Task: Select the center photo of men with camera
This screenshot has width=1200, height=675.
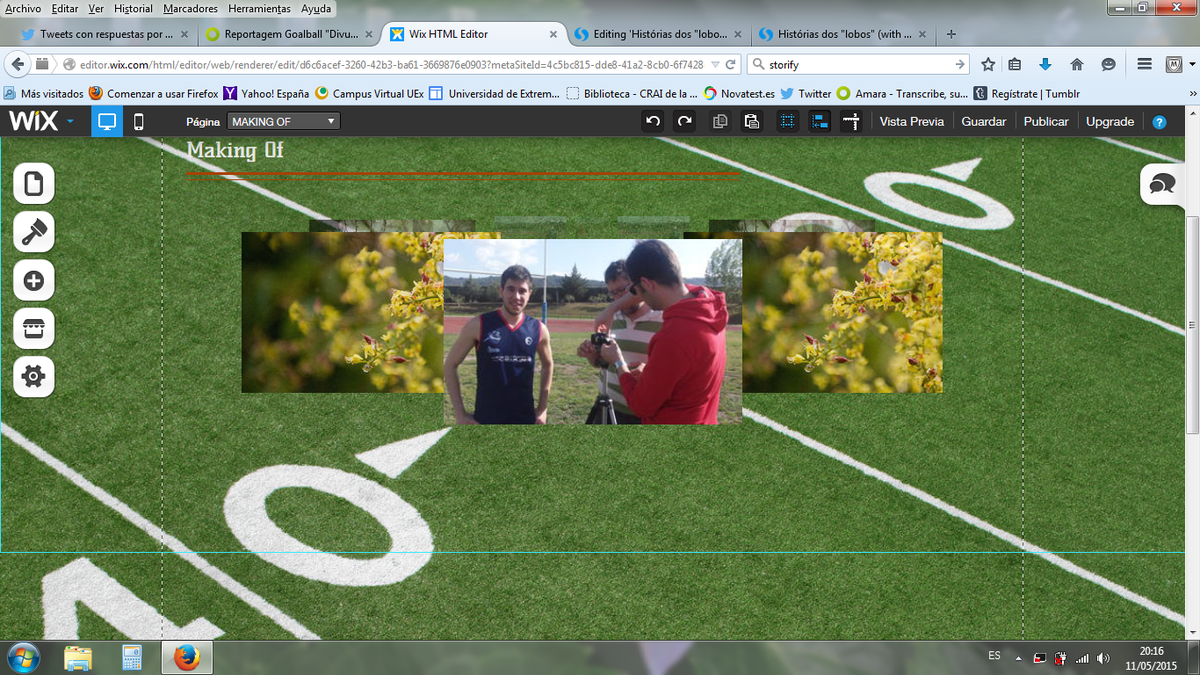Action: coord(592,332)
